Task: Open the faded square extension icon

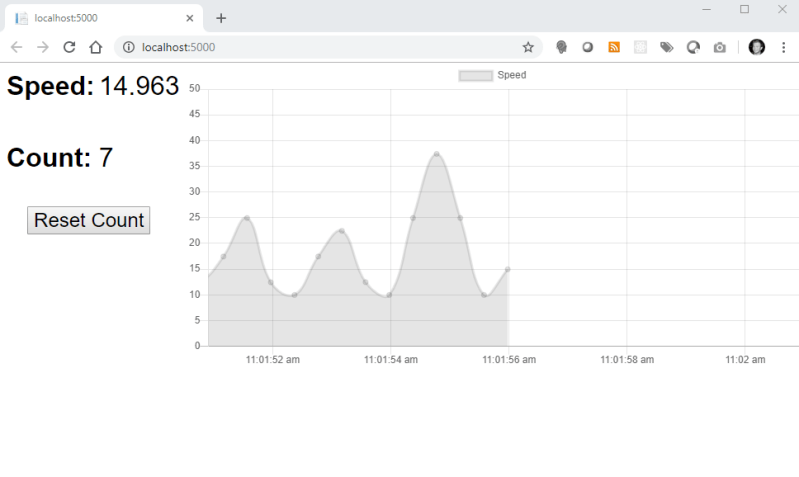Action: (641, 47)
